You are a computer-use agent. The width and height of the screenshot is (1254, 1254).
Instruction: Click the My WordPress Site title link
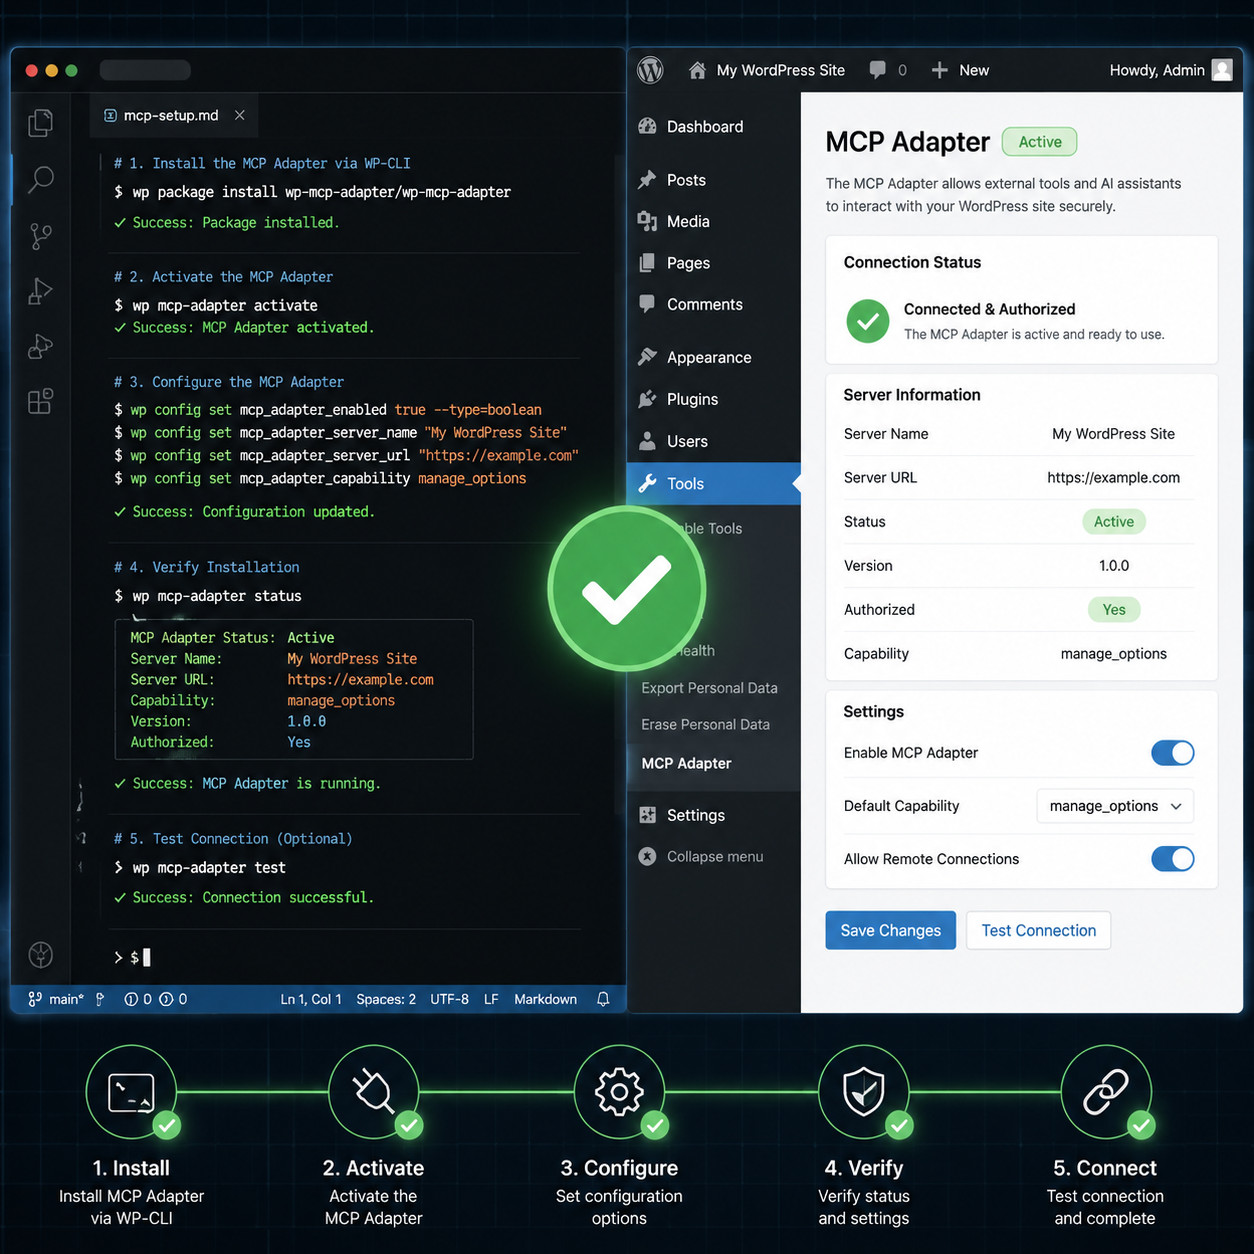780,70
